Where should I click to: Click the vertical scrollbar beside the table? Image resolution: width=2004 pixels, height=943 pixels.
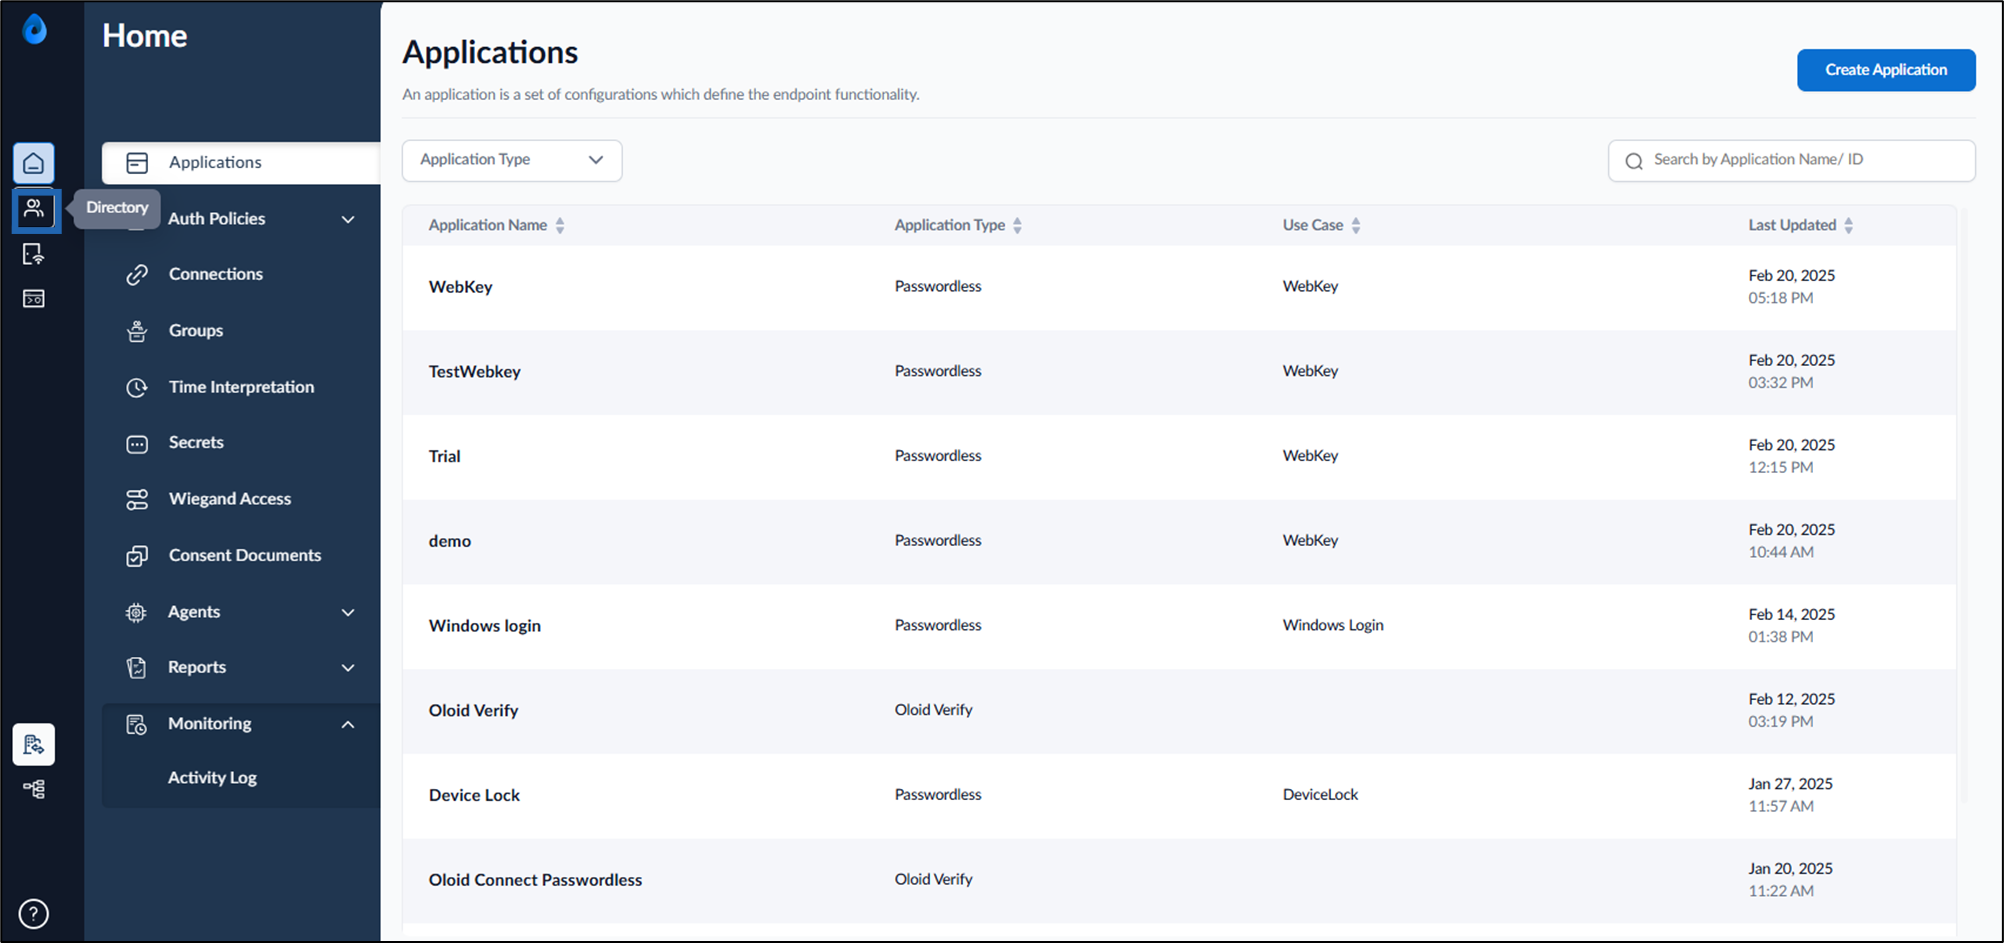tap(1962, 503)
